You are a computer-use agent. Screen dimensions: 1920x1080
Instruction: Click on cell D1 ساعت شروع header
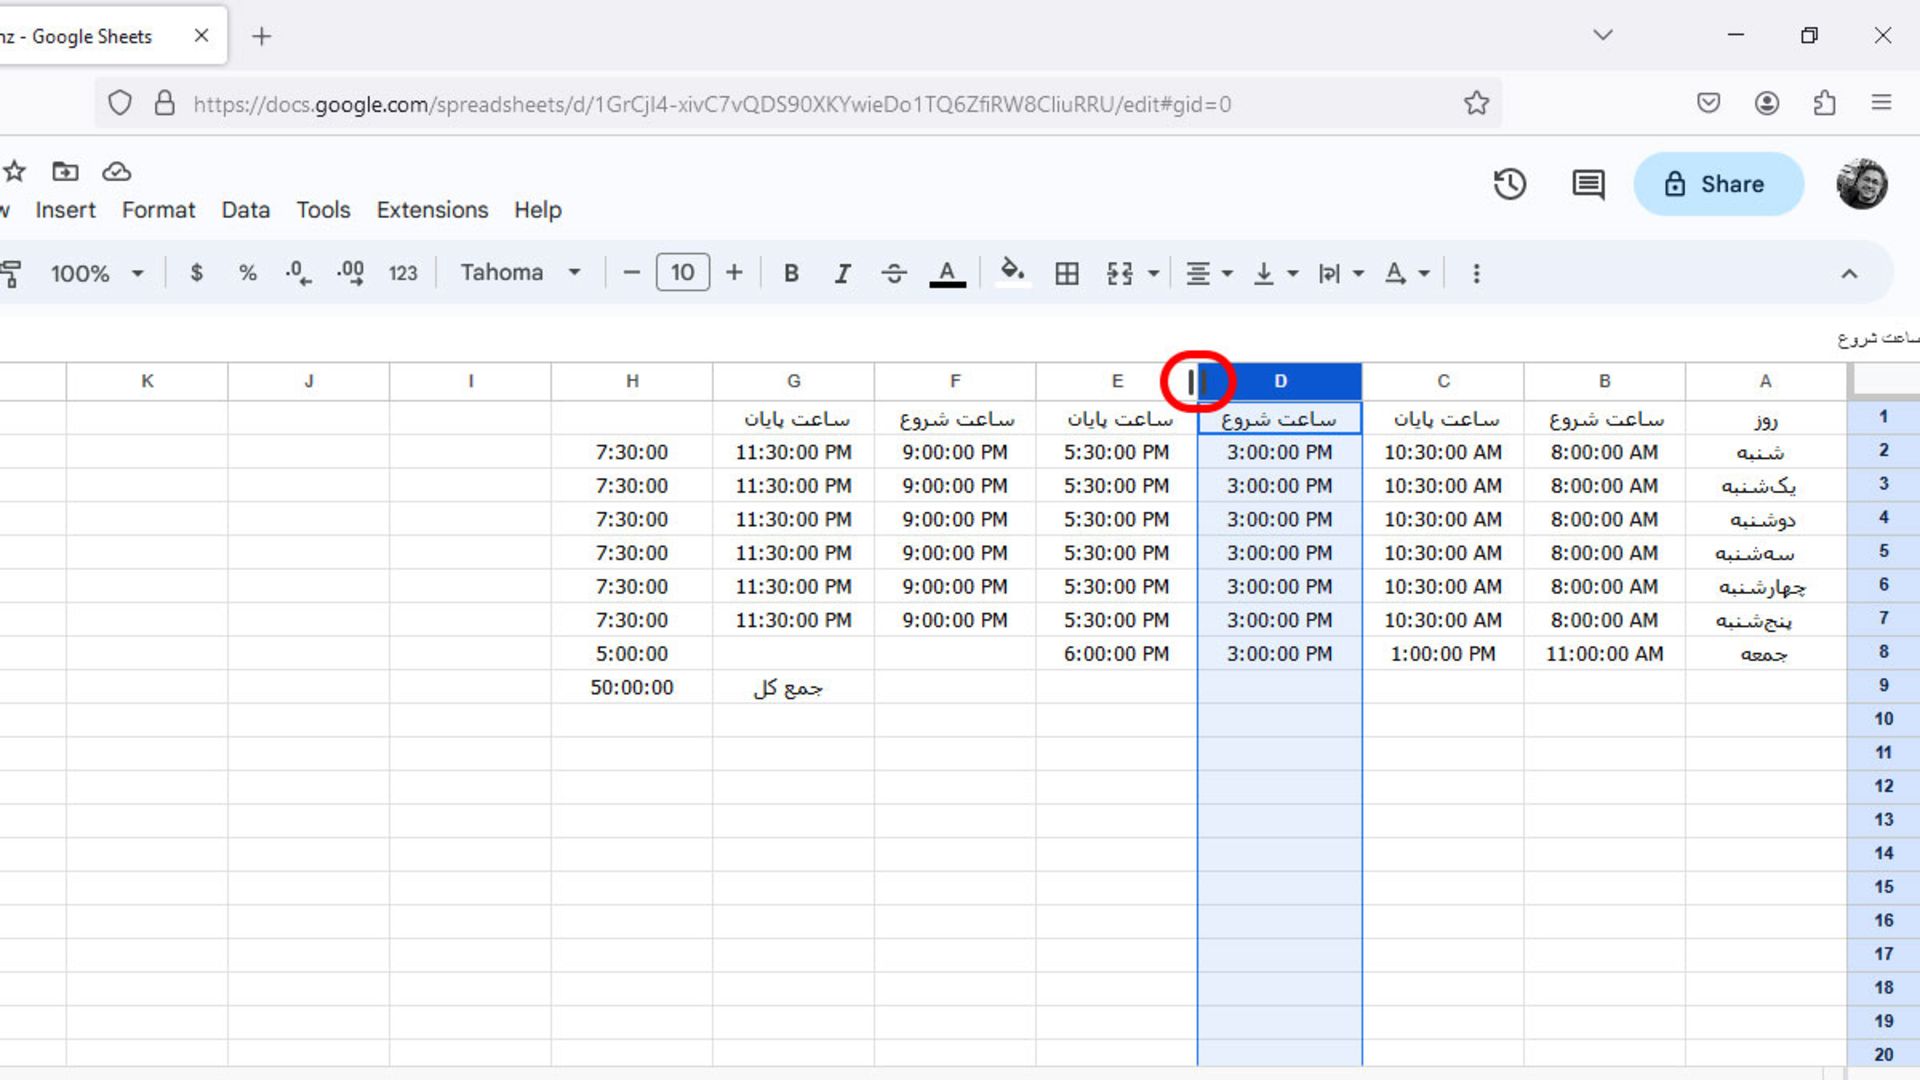1279,419
